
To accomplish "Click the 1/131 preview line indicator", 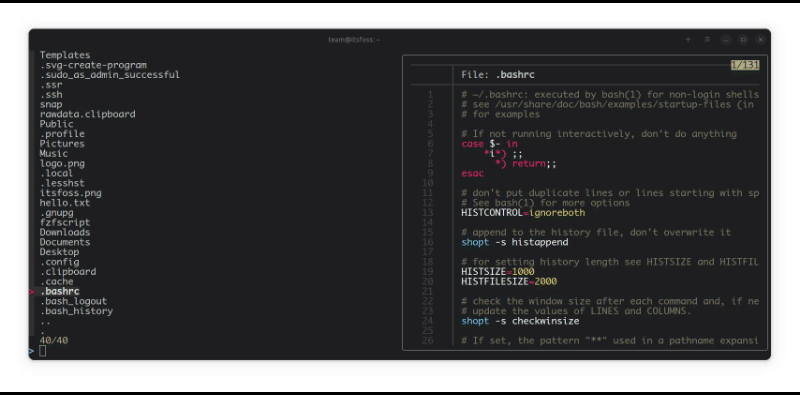I will click(745, 65).
